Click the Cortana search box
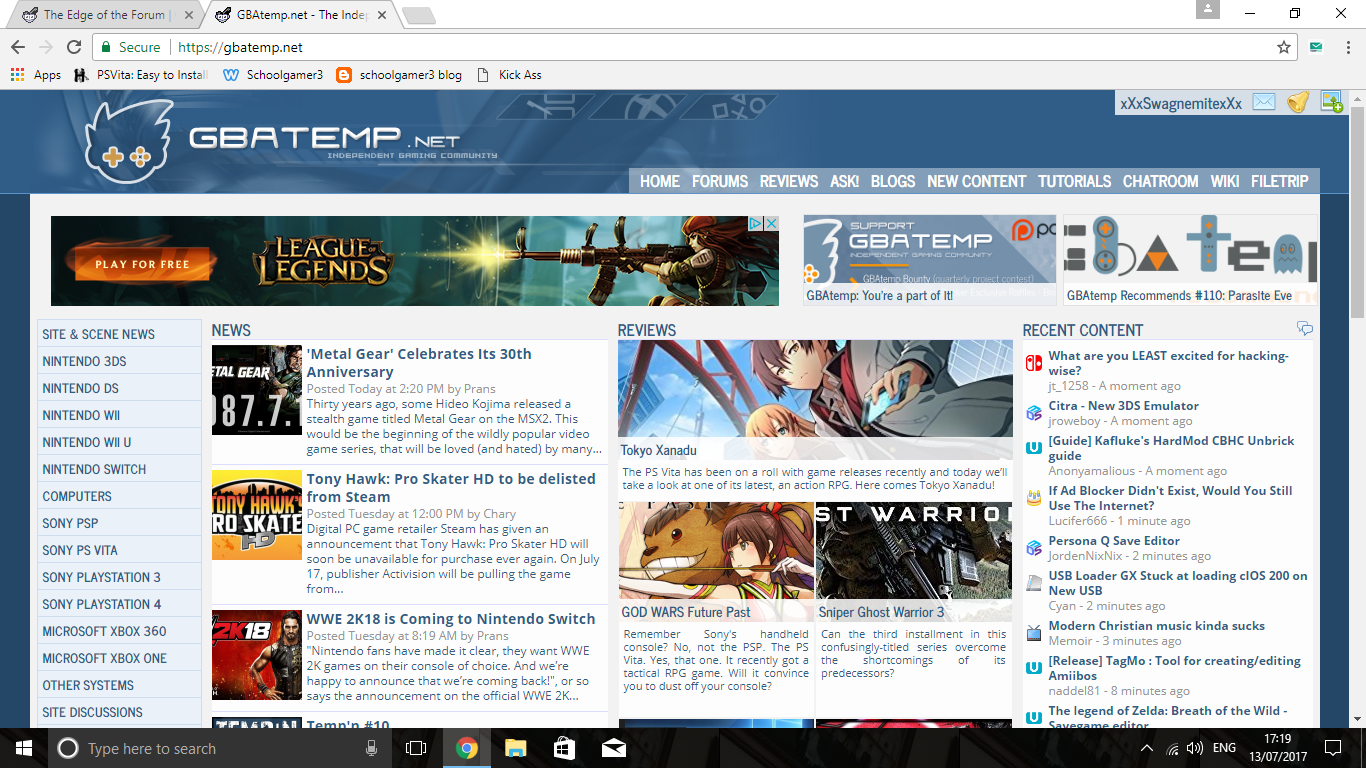Image resolution: width=1366 pixels, height=768 pixels. click(218, 748)
